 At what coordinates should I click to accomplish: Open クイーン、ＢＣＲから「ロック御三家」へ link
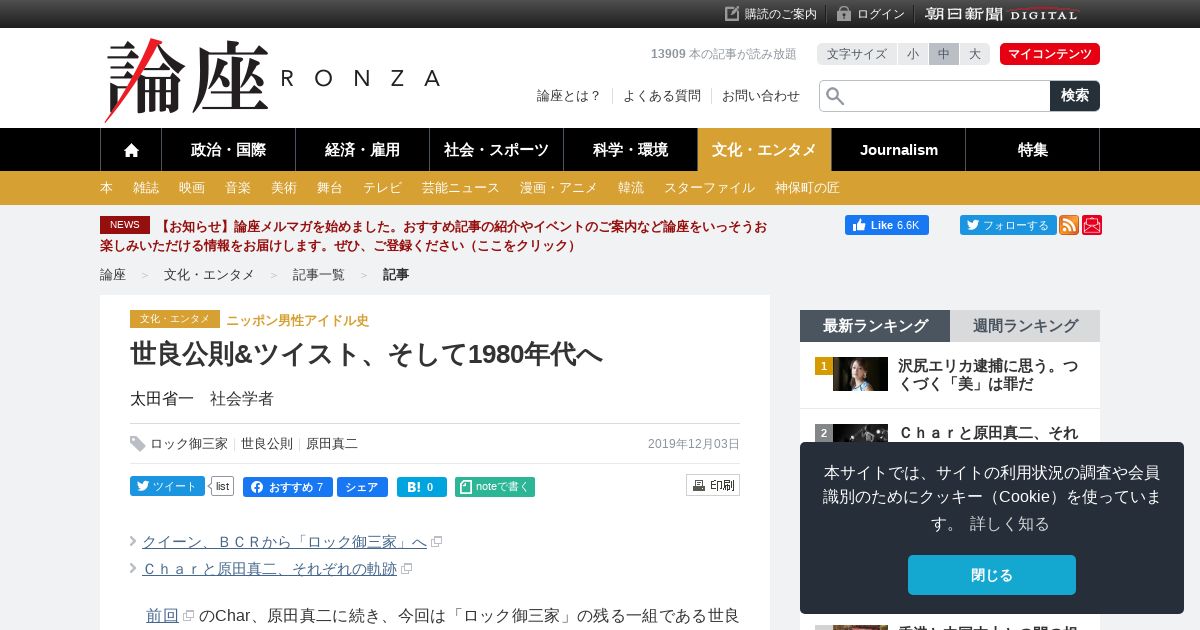[285, 542]
